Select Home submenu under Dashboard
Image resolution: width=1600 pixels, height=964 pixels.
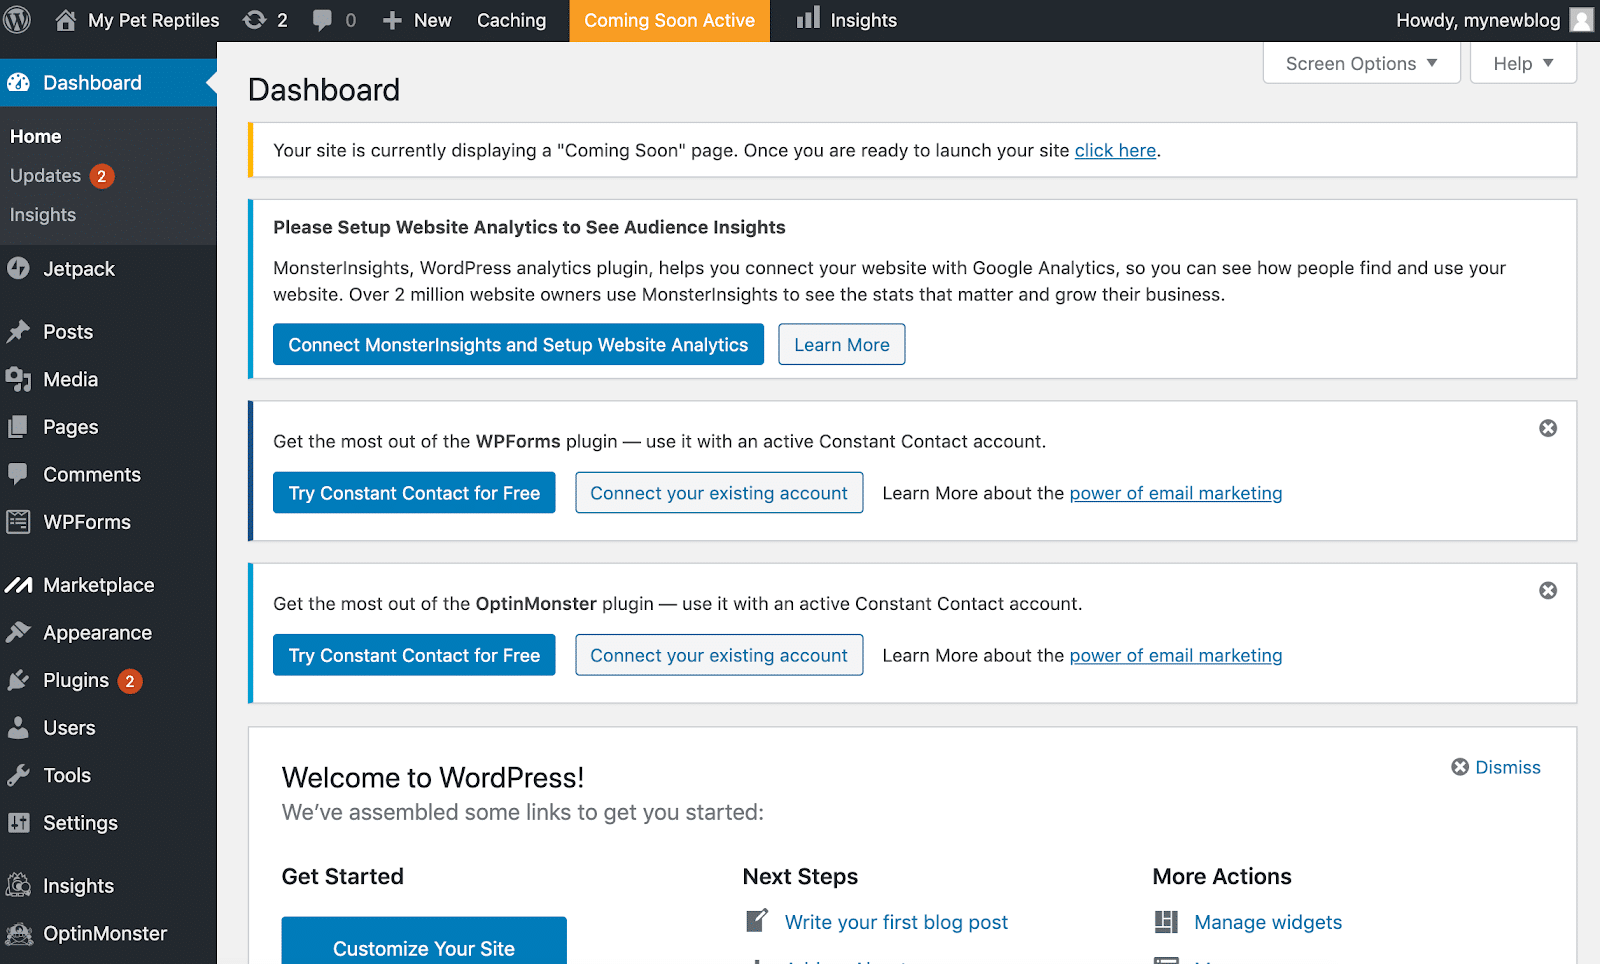coord(36,136)
